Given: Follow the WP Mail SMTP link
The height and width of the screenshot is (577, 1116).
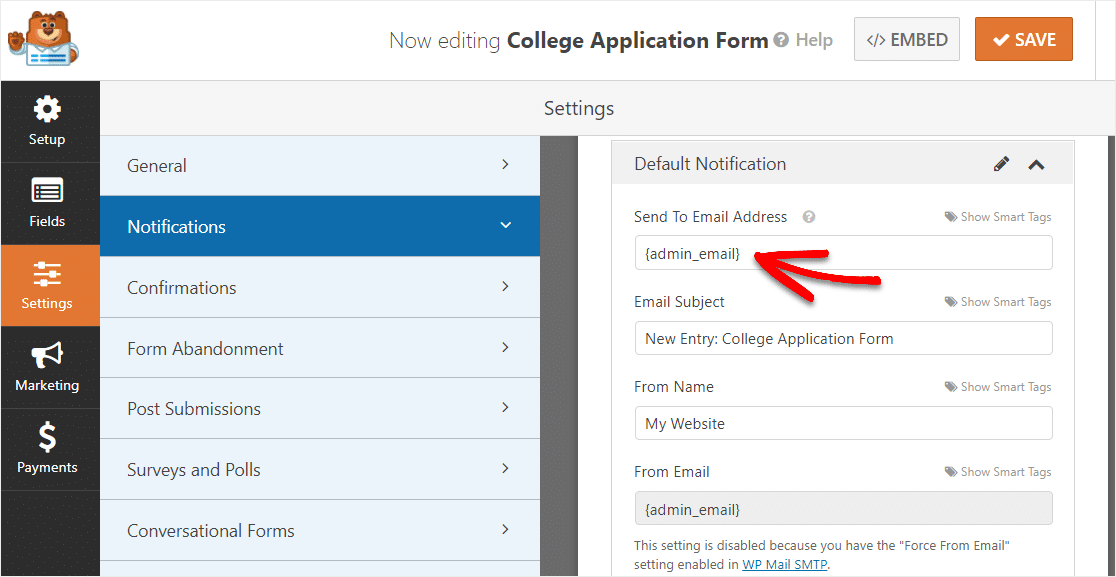Looking at the screenshot, I should coord(785,565).
